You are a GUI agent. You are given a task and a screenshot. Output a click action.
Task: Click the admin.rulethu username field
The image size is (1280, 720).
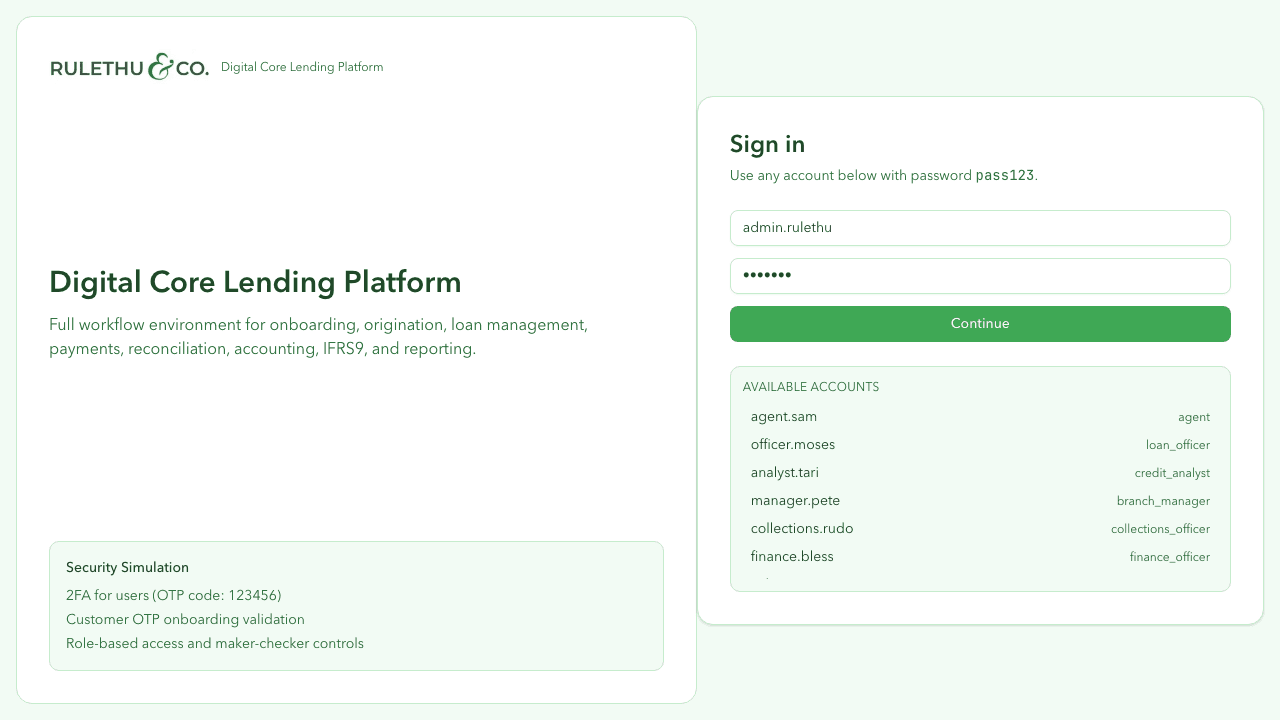[980, 227]
